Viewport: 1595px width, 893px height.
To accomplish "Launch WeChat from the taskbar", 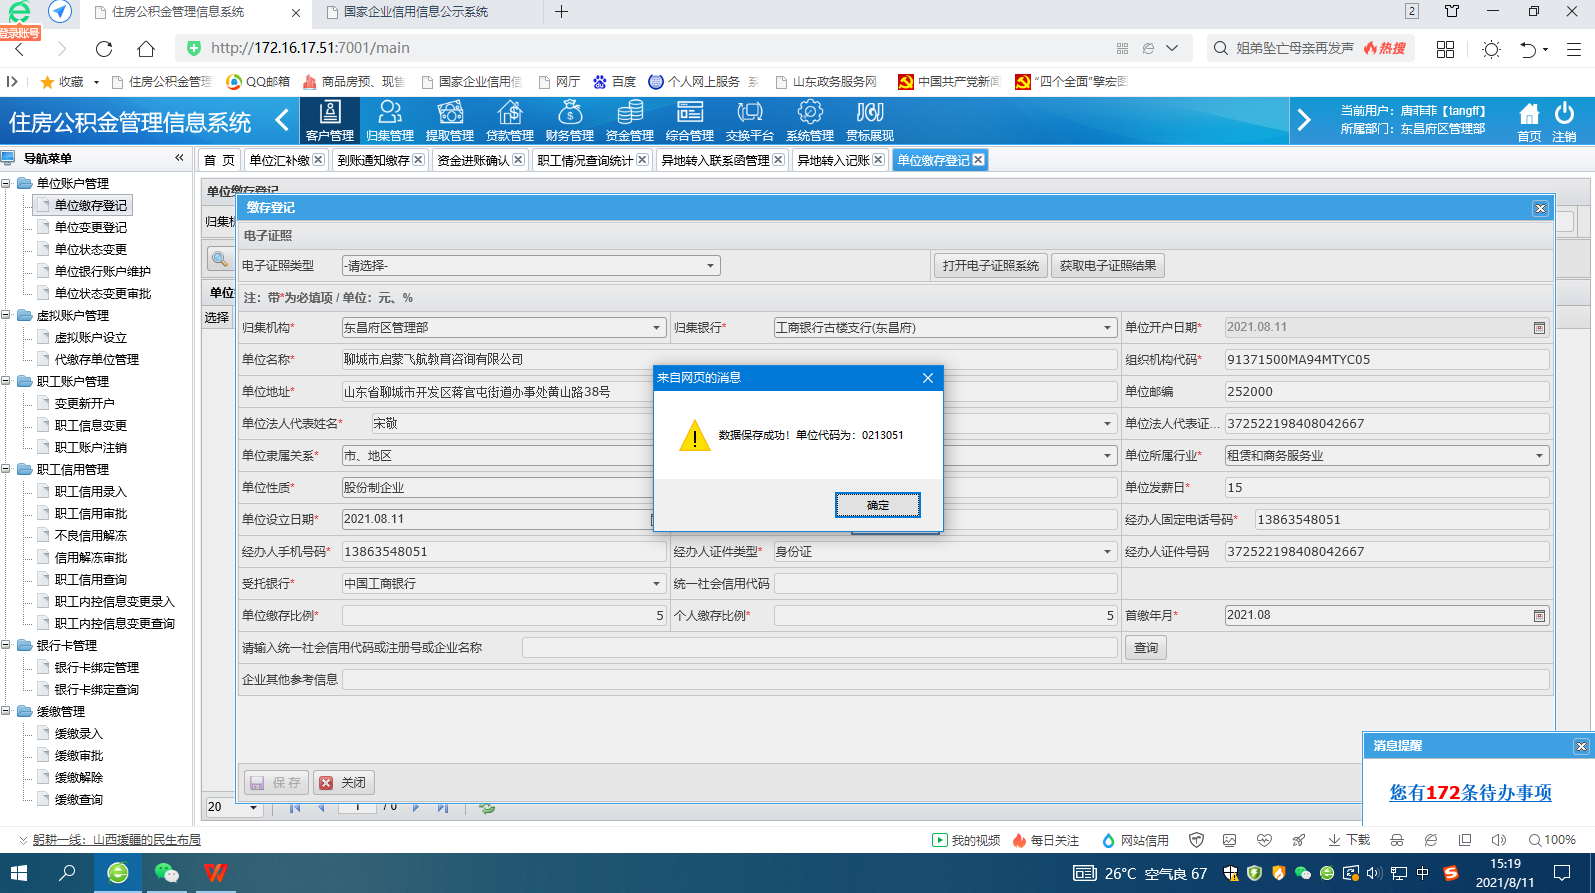I will [166, 873].
